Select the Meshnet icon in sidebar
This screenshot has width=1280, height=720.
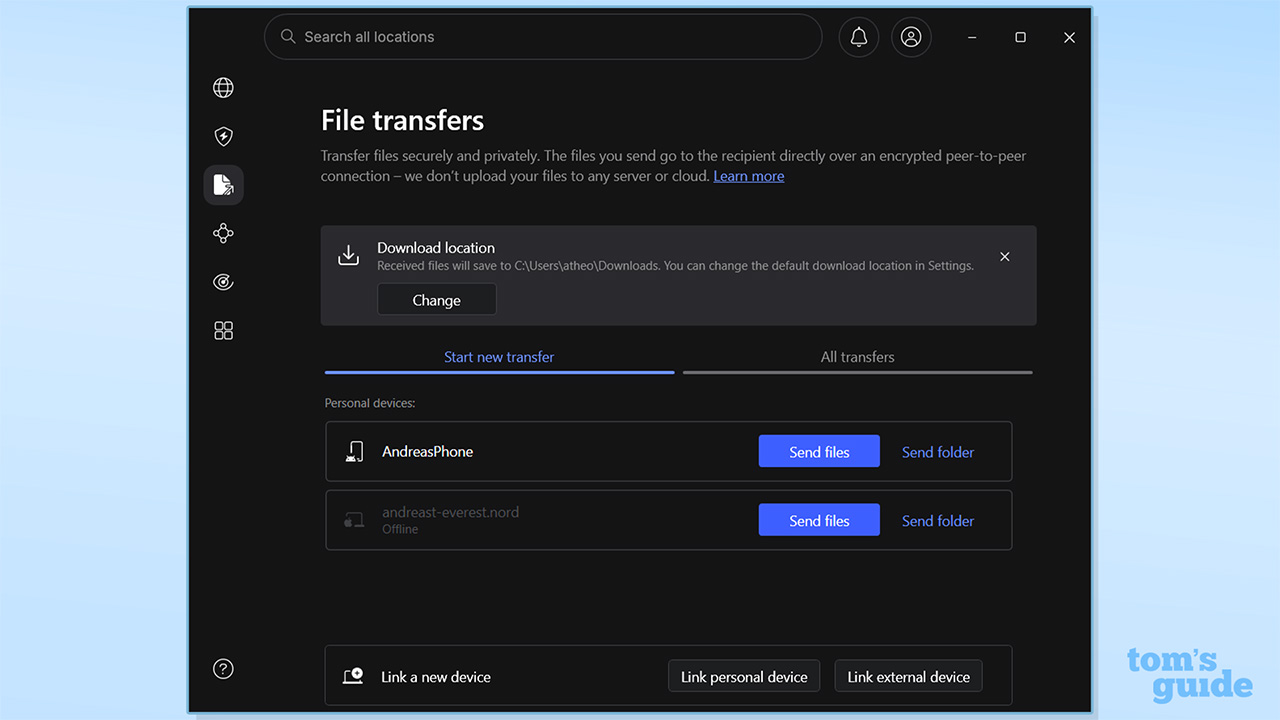(x=223, y=233)
